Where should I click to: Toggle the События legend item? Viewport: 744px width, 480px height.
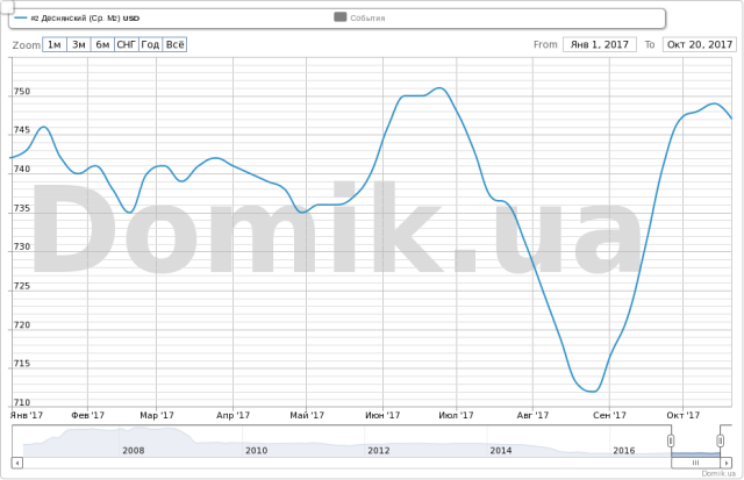tap(360, 18)
